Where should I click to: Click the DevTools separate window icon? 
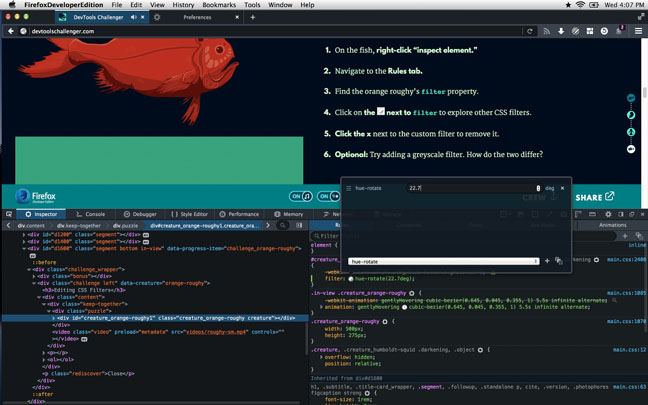(631, 214)
